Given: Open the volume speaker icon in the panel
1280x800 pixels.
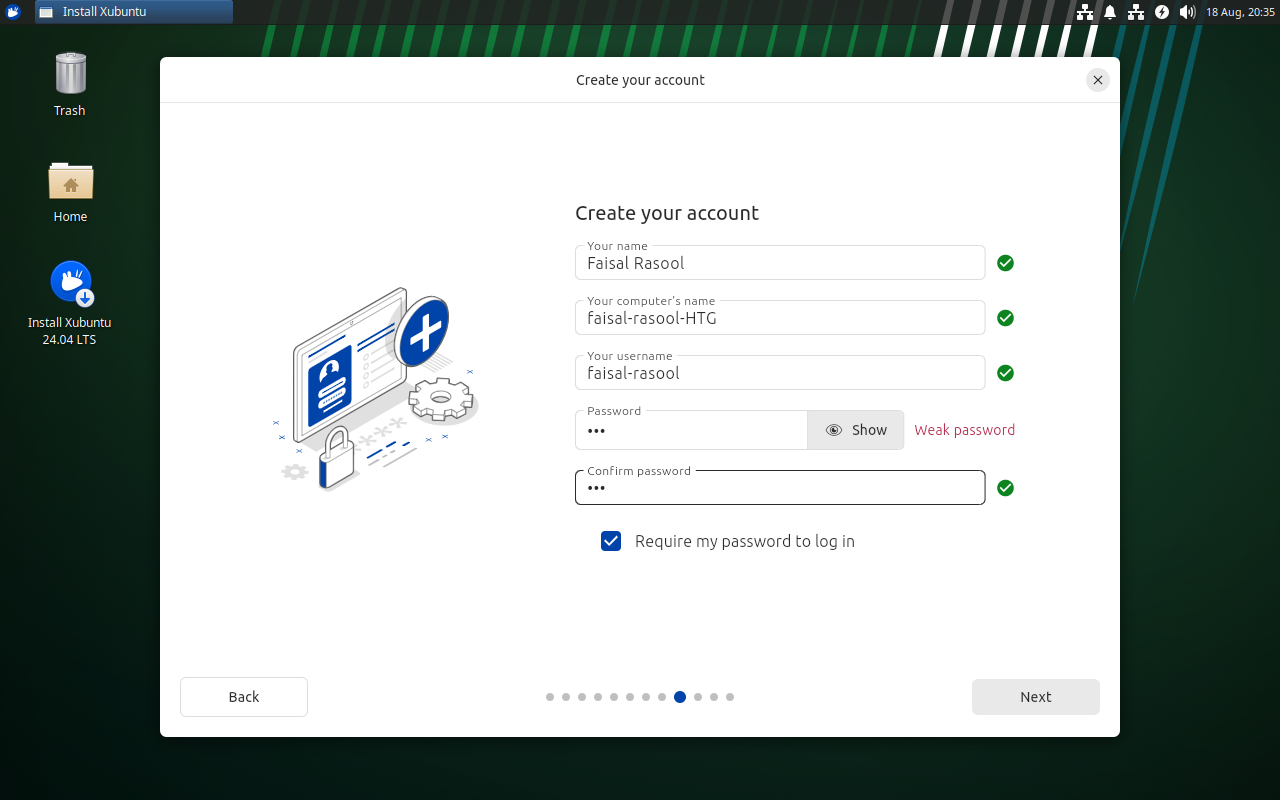Looking at the screenshot, I should [1187, 12].
